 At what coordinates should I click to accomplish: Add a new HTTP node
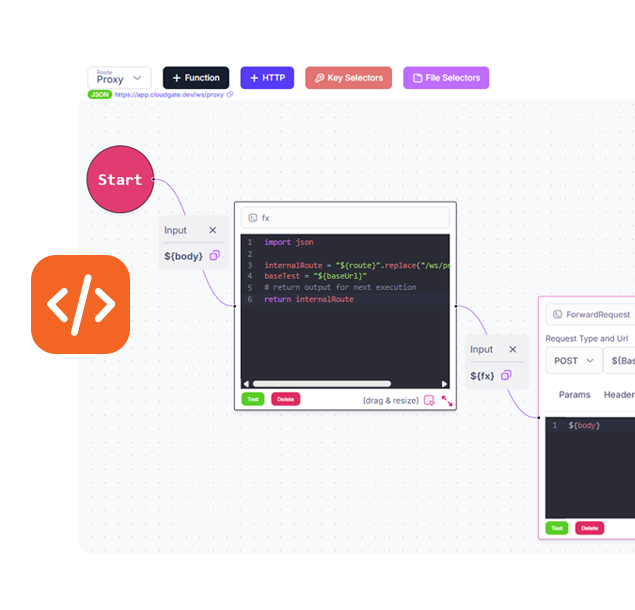[x=267, y=78]
